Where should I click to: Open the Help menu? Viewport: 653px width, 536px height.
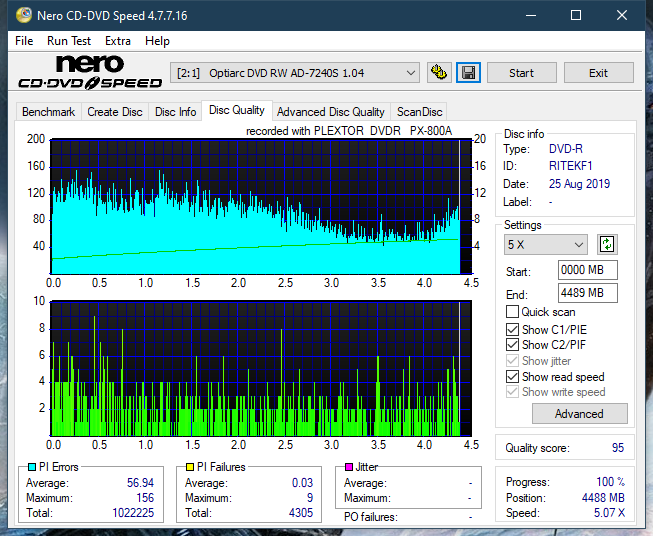(x=157, y=41)
